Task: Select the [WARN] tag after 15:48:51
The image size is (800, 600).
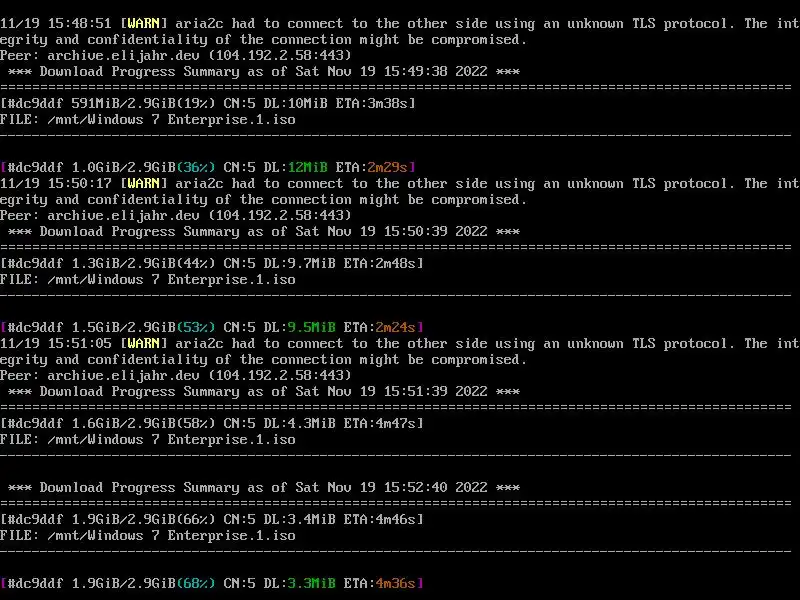Action: pos(143,23)
